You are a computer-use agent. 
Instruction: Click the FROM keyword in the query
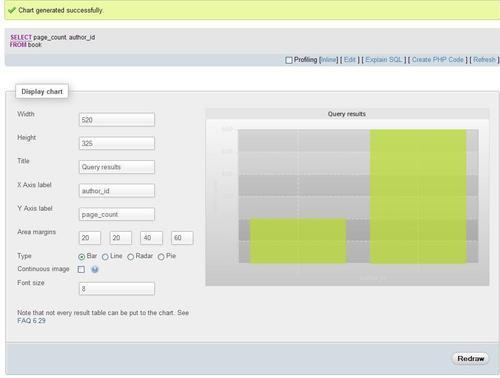[18, 45]
